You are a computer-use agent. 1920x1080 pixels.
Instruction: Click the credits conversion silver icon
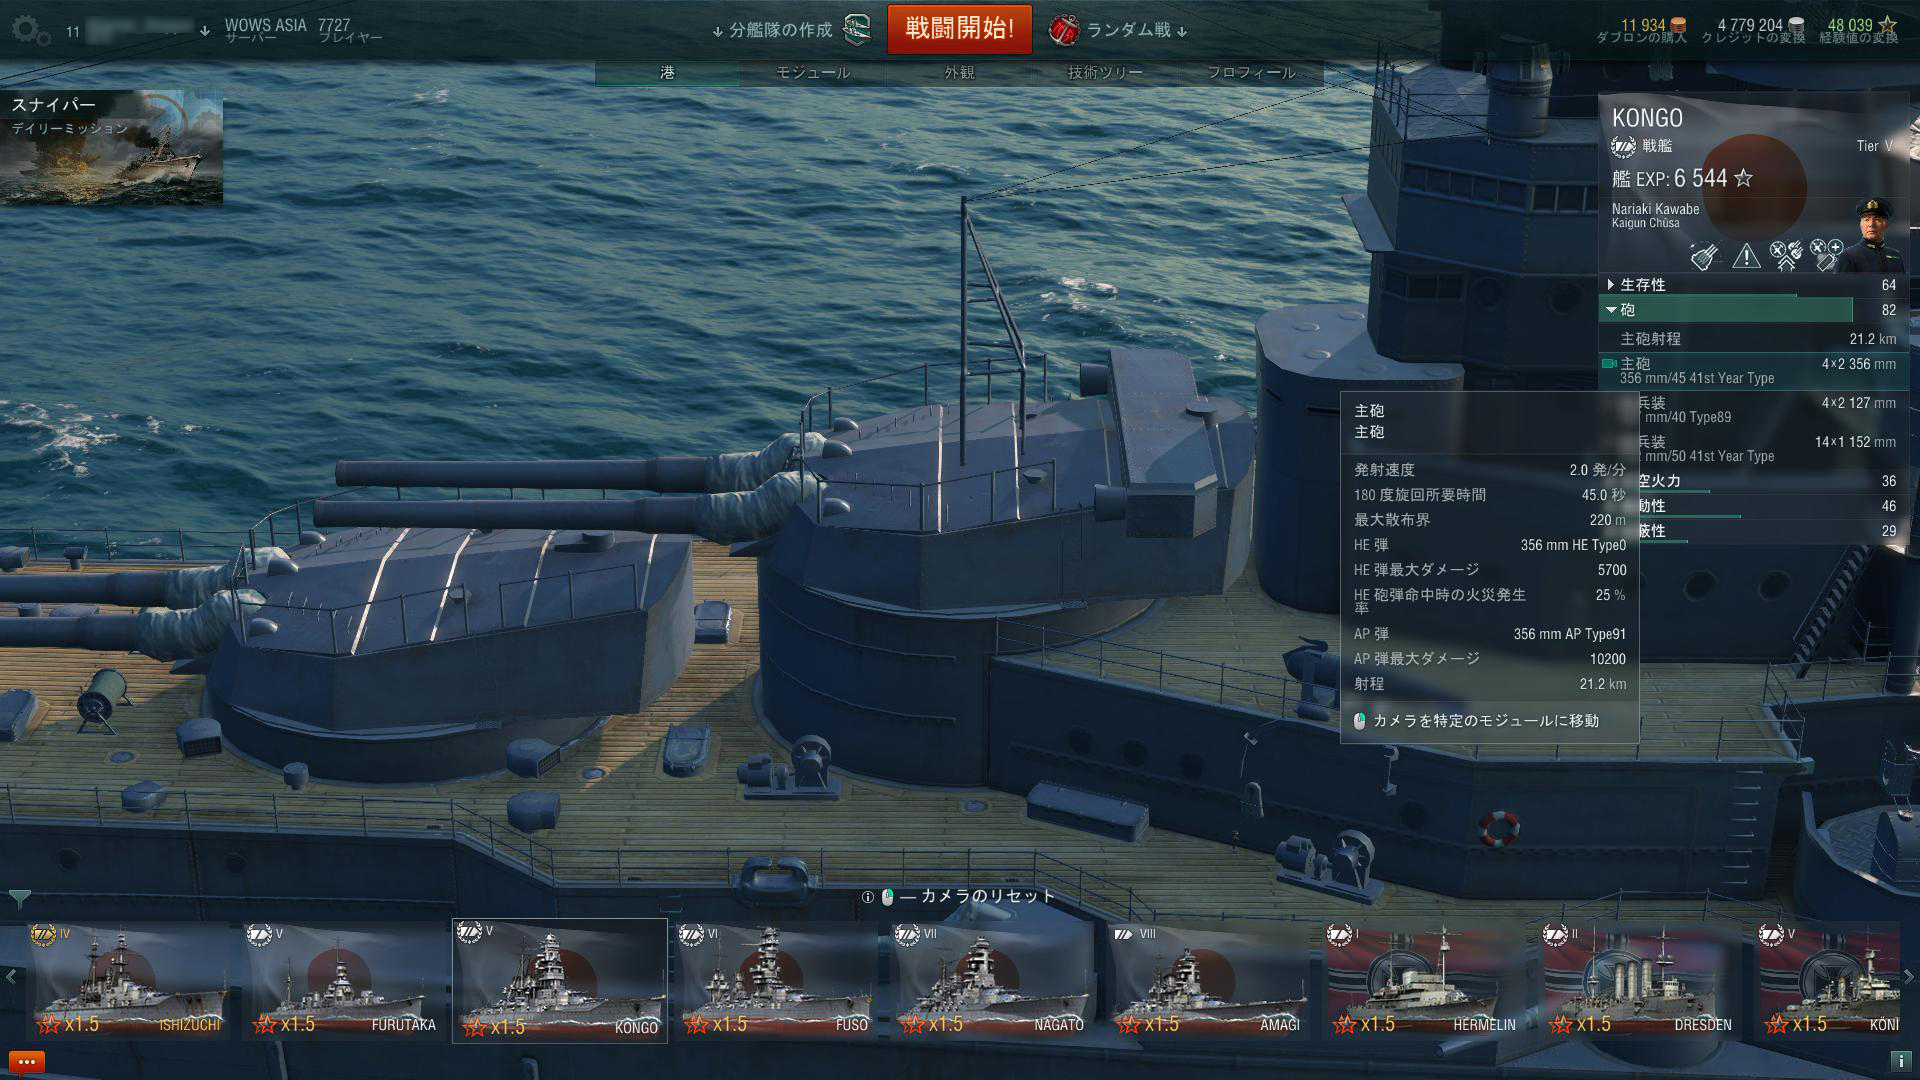click(x=1796, y=25)
